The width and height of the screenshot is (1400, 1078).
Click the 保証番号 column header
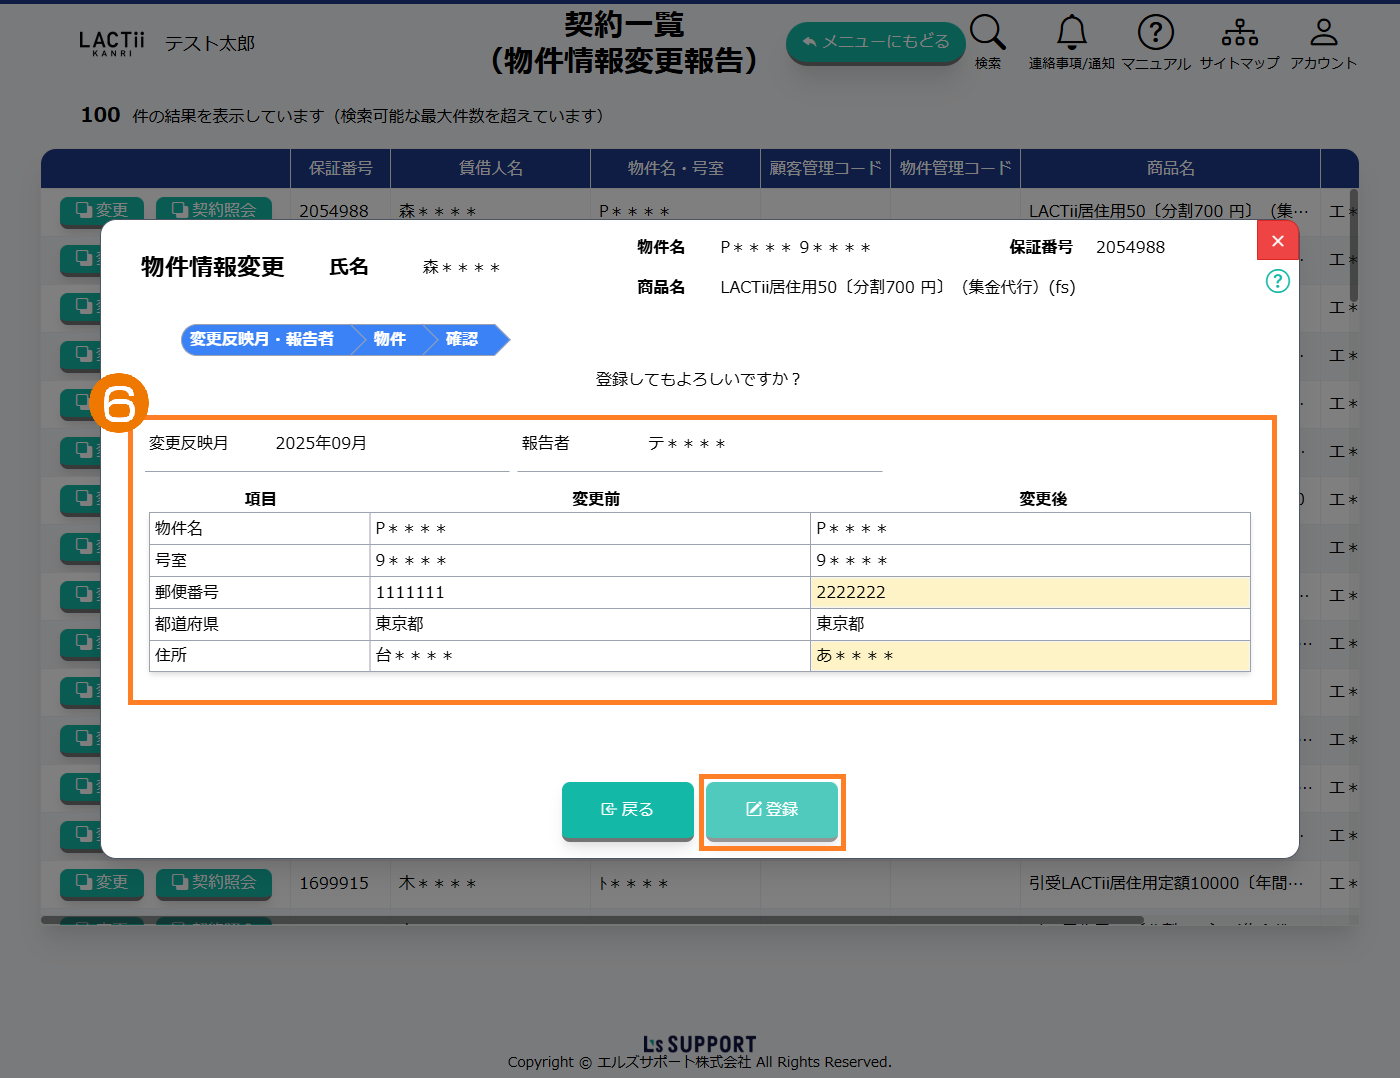[340, 168]
